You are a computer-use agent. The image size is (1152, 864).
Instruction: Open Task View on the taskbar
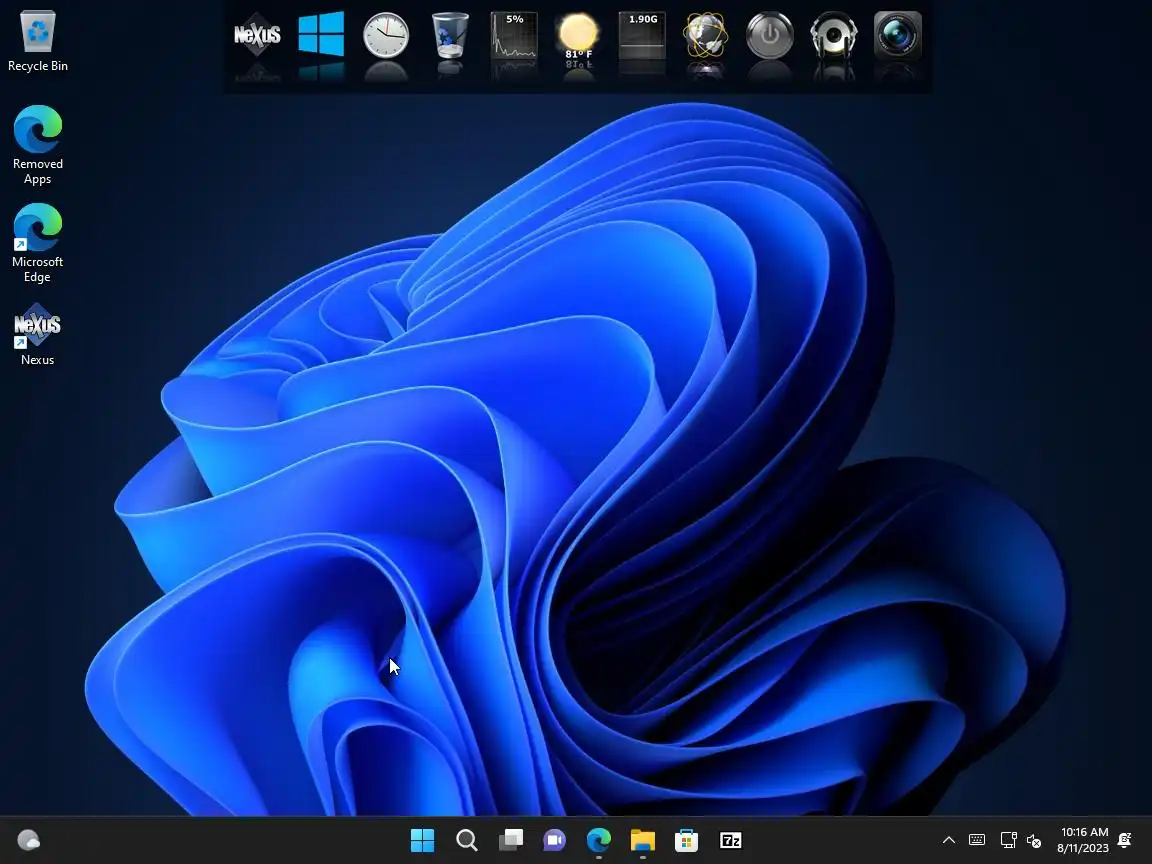point(511,840)
